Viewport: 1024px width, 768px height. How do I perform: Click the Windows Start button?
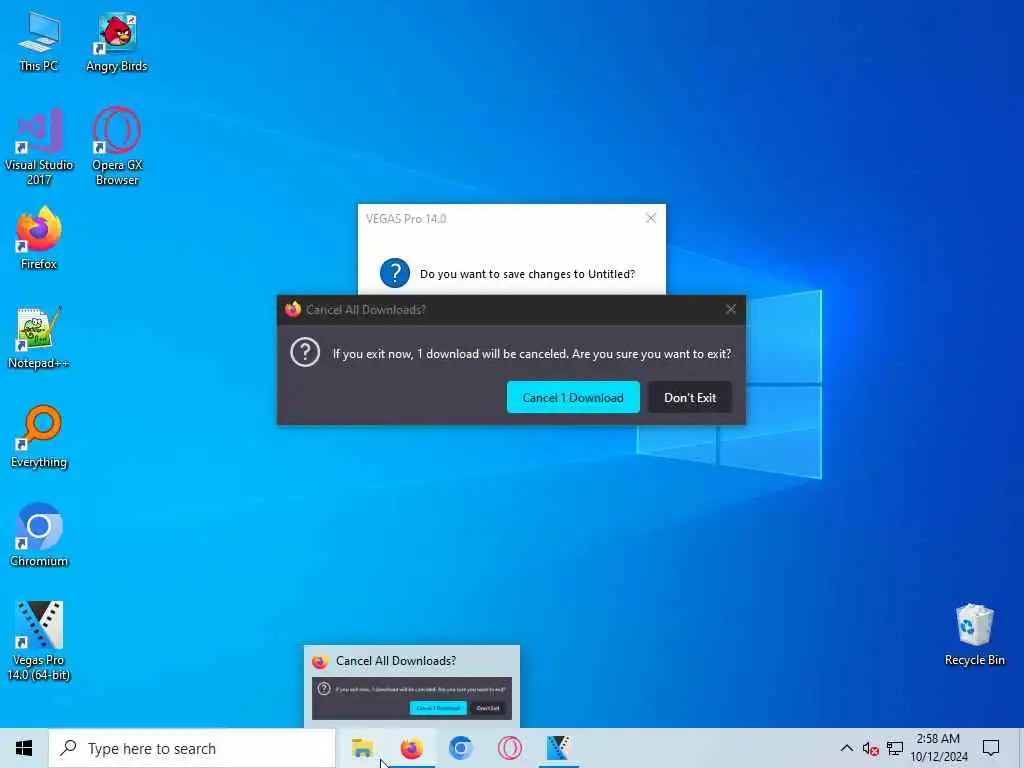pos(24,748)
